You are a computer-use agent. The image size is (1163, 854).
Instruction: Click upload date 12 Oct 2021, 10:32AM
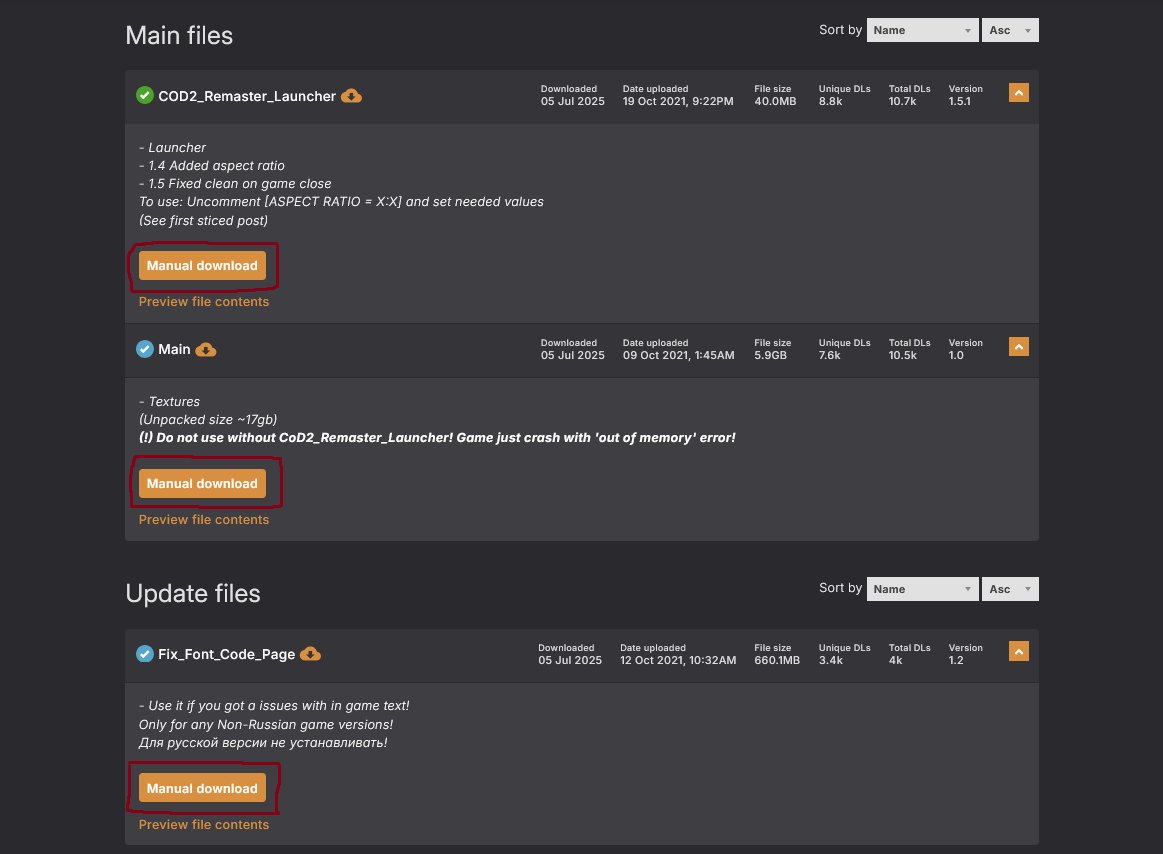[x=678, y=660]
